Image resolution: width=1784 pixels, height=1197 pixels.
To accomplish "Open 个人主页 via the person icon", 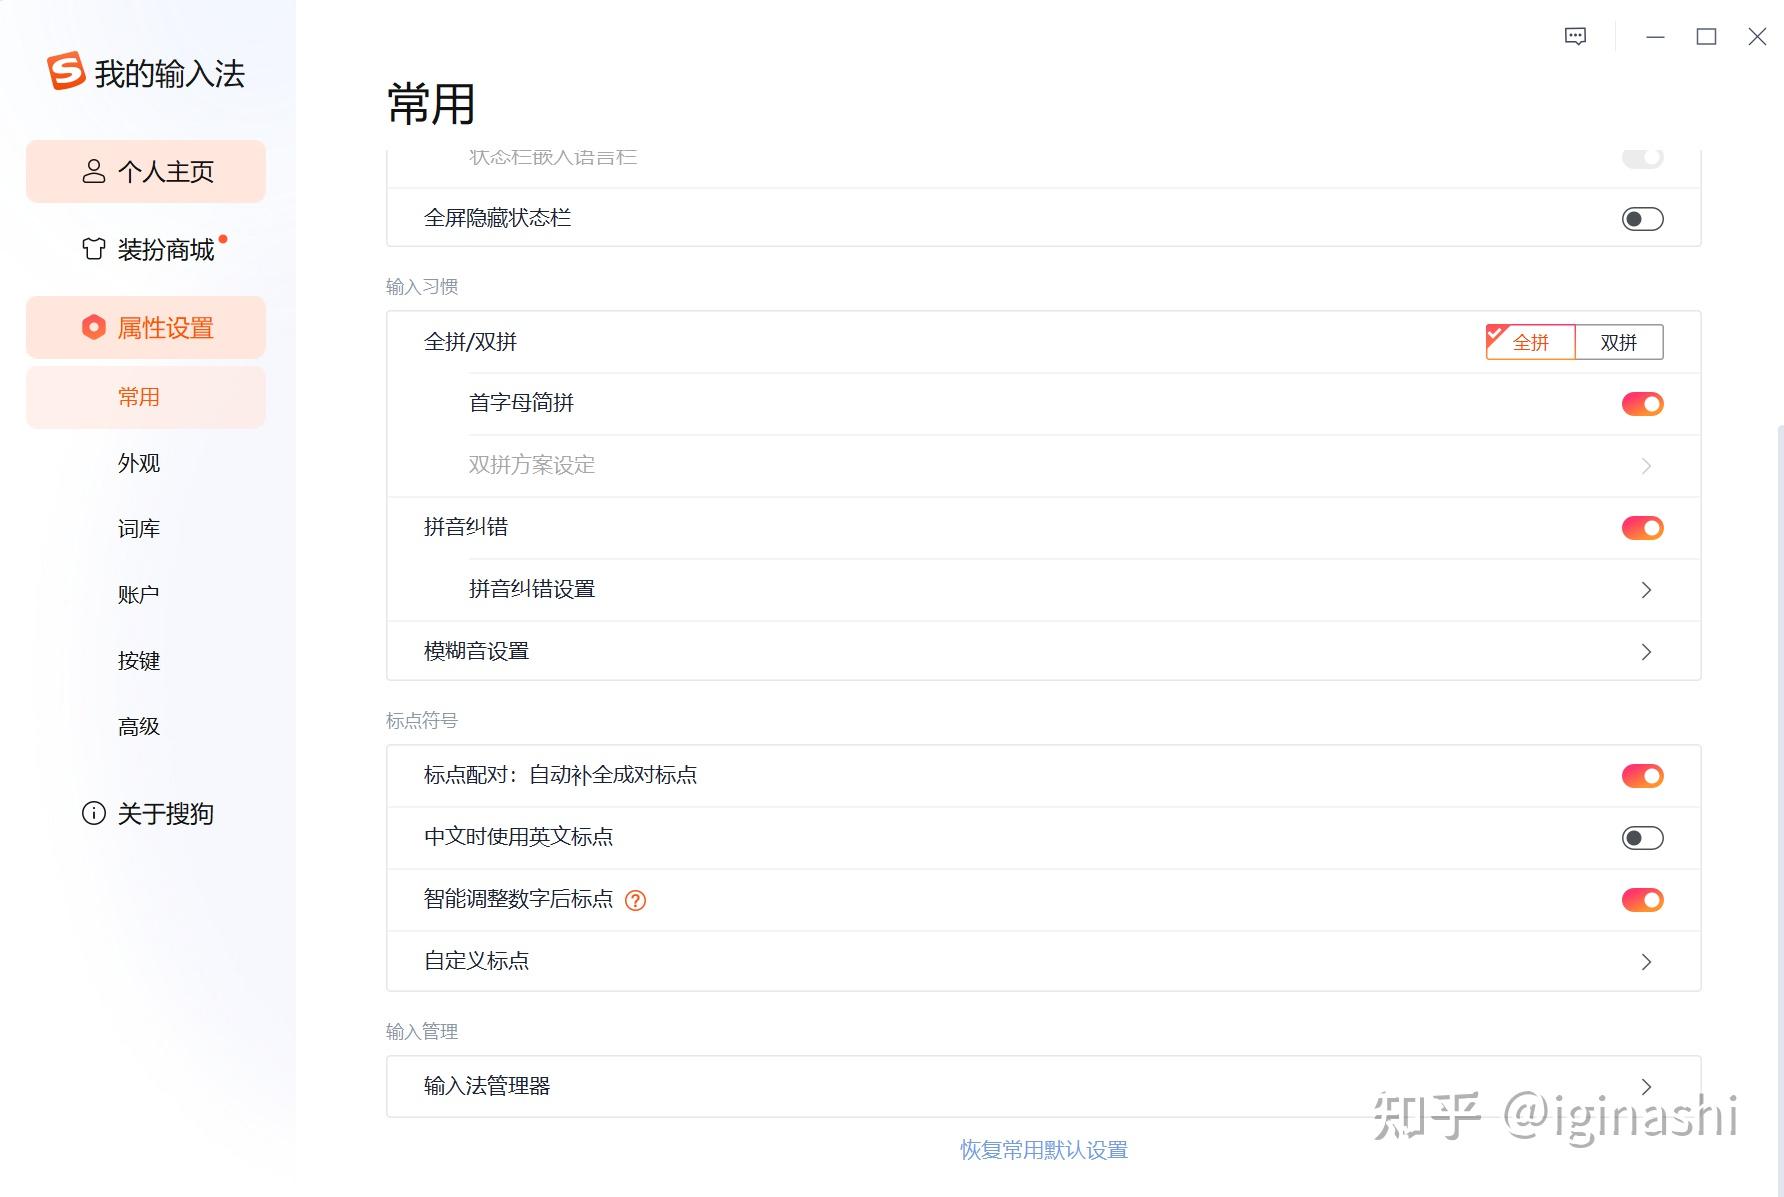I will [x=93, y=171].
